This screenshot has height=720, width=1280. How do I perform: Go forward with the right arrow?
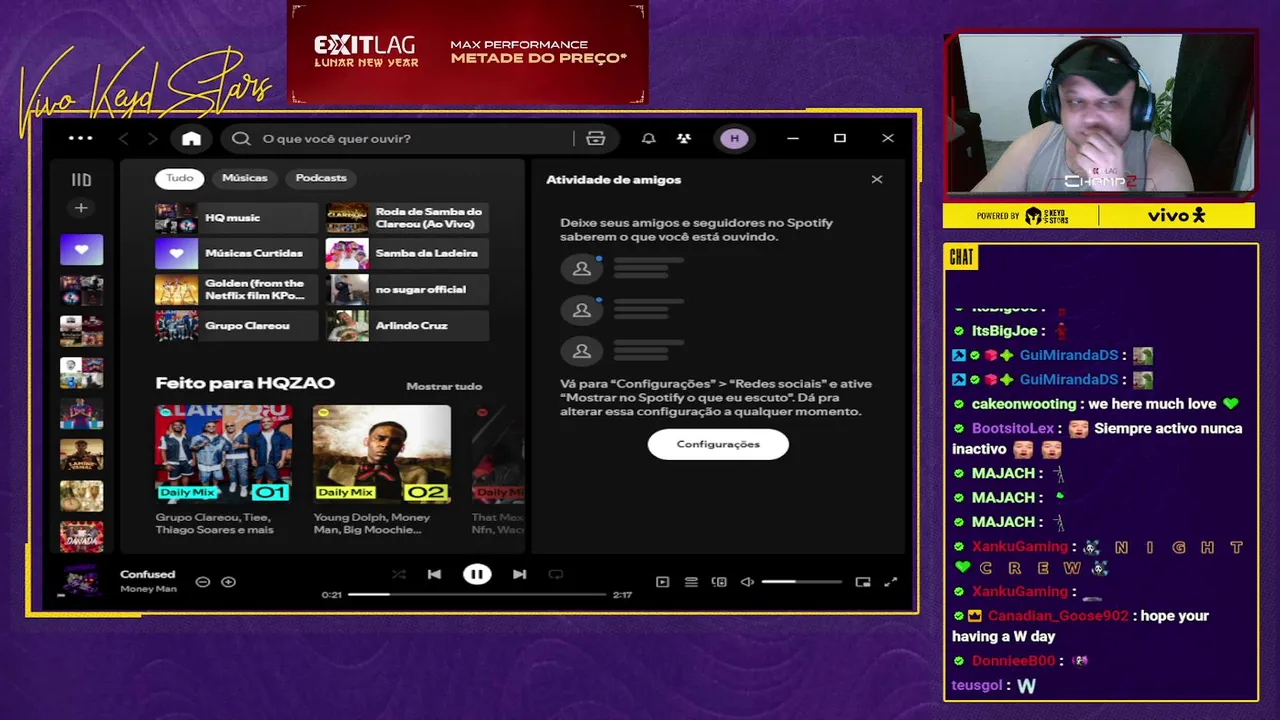point(152,138)
